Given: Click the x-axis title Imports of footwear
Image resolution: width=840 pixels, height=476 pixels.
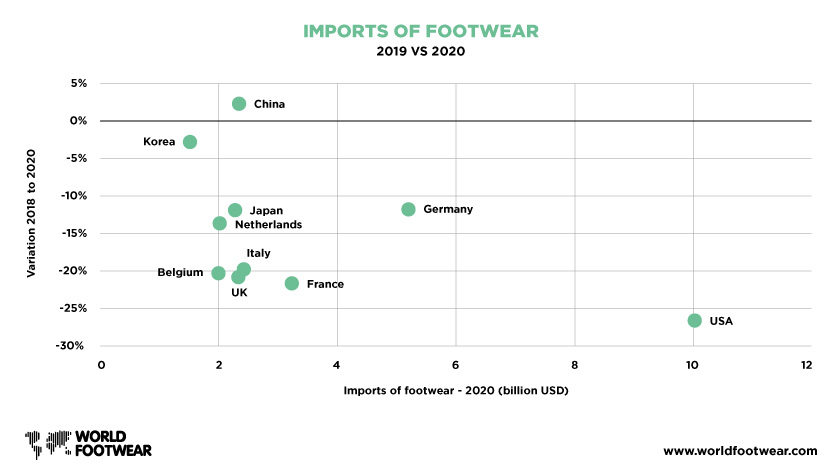Looking at the screenshot, I should 456,390.
